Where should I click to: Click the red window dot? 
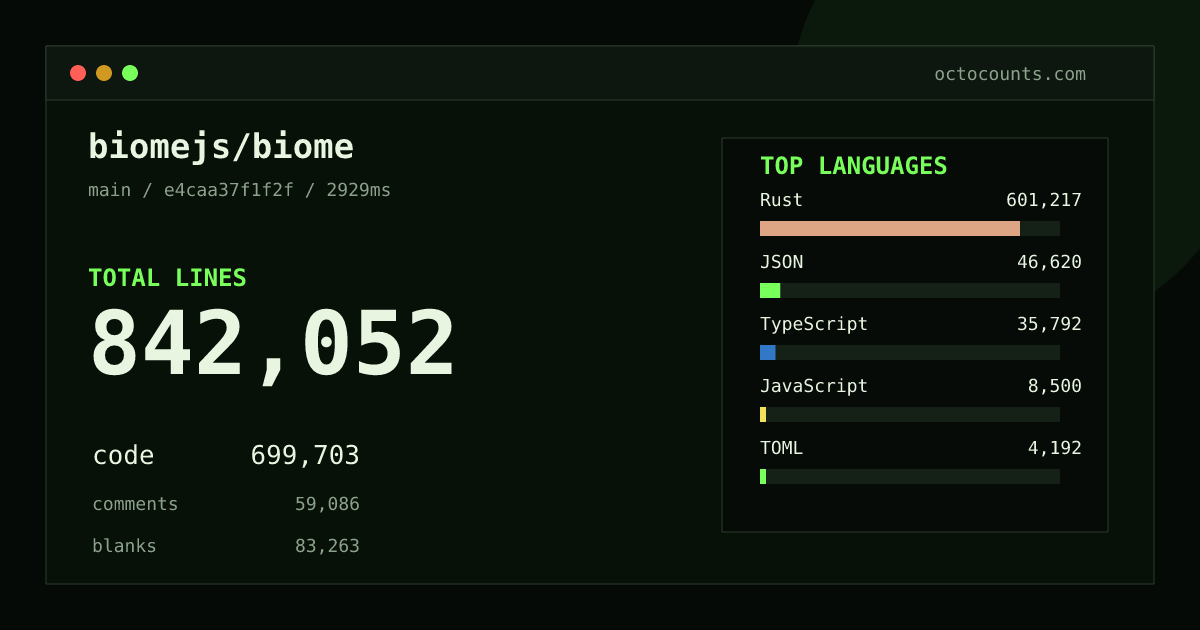tap(78, 73)
